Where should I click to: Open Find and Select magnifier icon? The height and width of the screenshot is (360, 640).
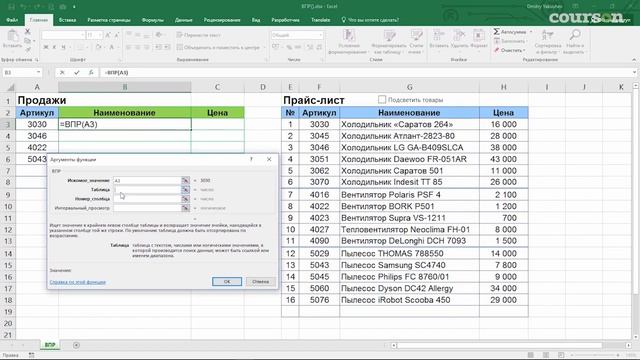tap(575, 36)
